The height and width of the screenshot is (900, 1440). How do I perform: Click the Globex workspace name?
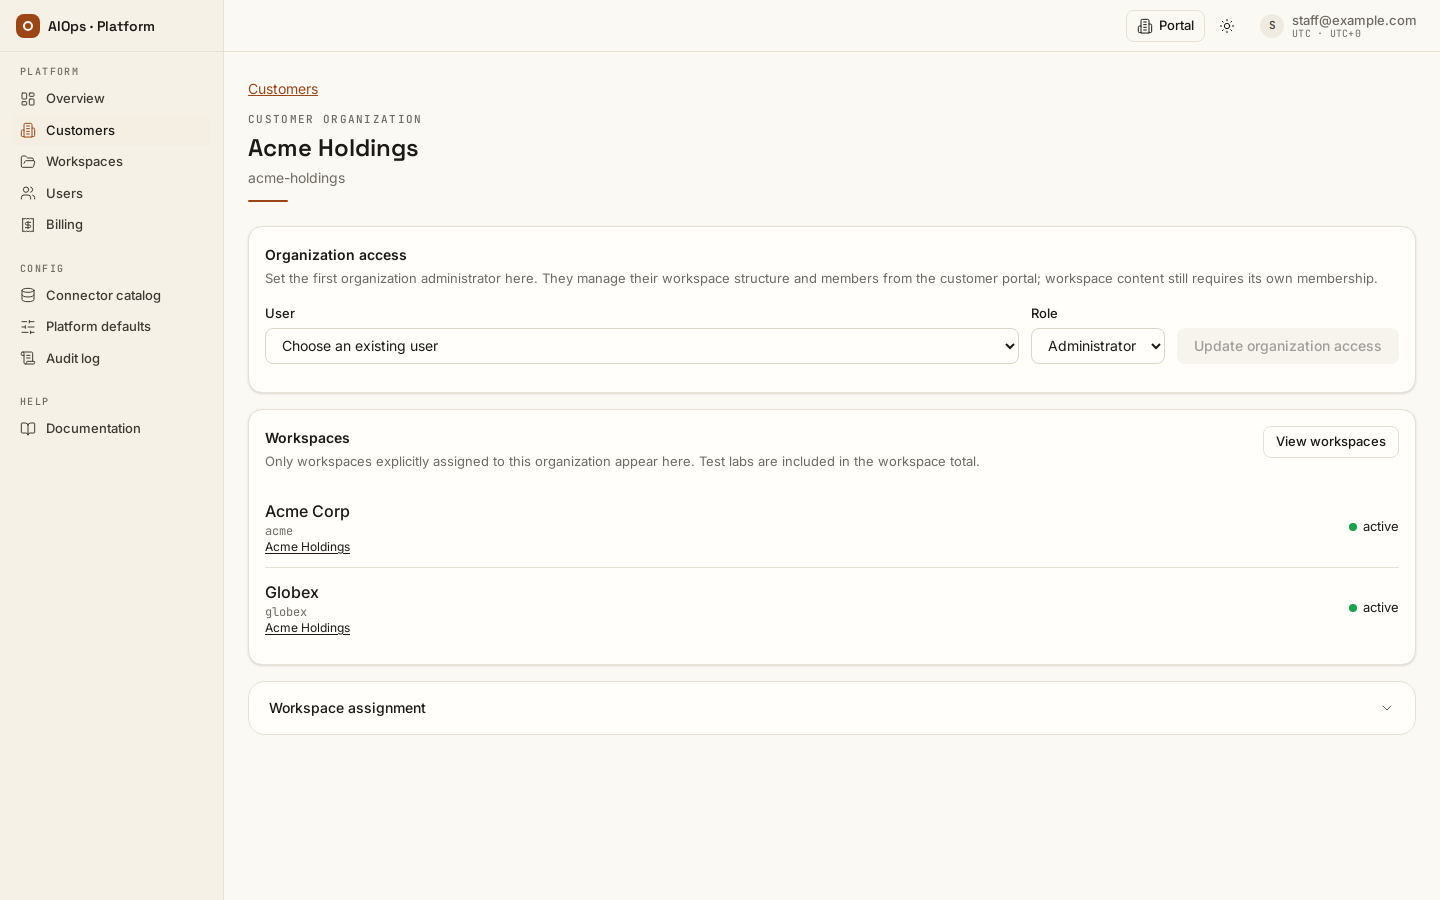pyautogui.click(x=292, y=592)
